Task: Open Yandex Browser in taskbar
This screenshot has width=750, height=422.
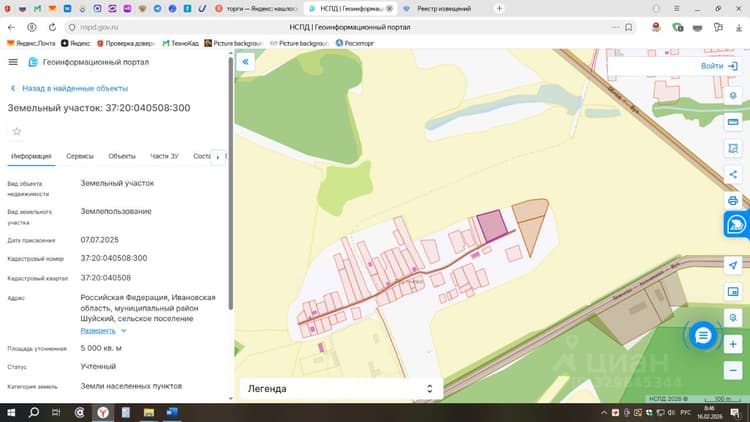Action: (103, 412)
